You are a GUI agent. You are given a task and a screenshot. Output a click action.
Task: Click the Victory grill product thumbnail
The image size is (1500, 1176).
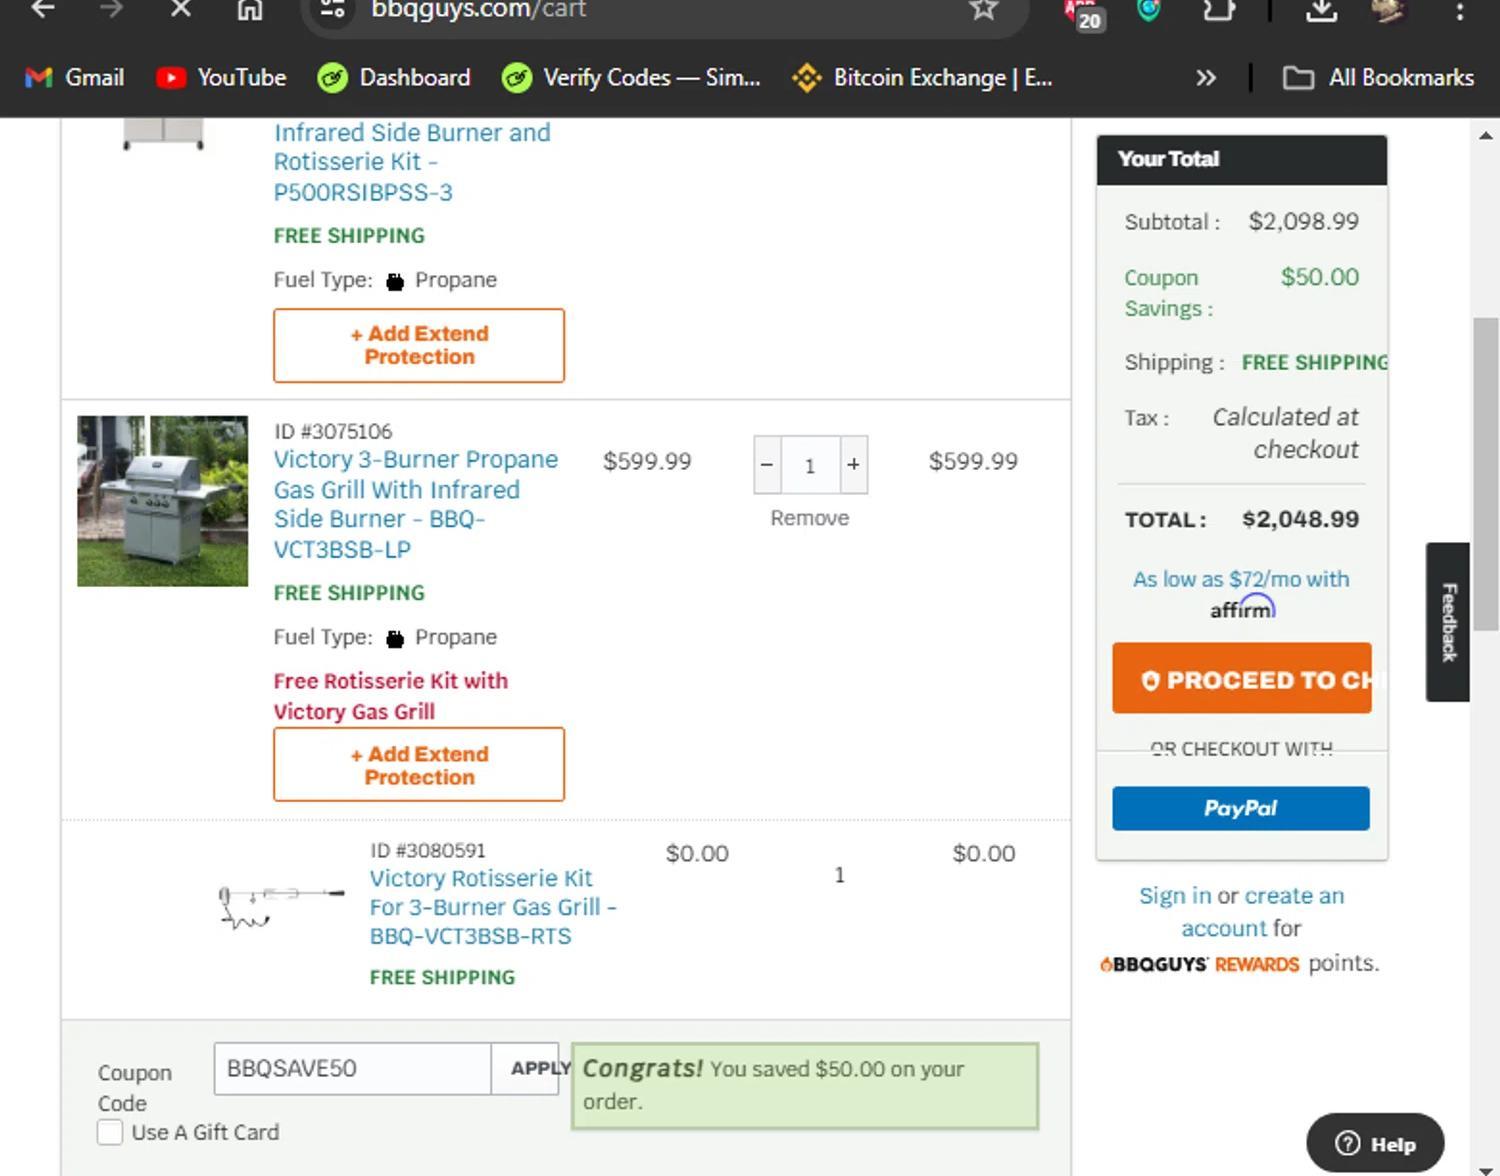point(163,501)
